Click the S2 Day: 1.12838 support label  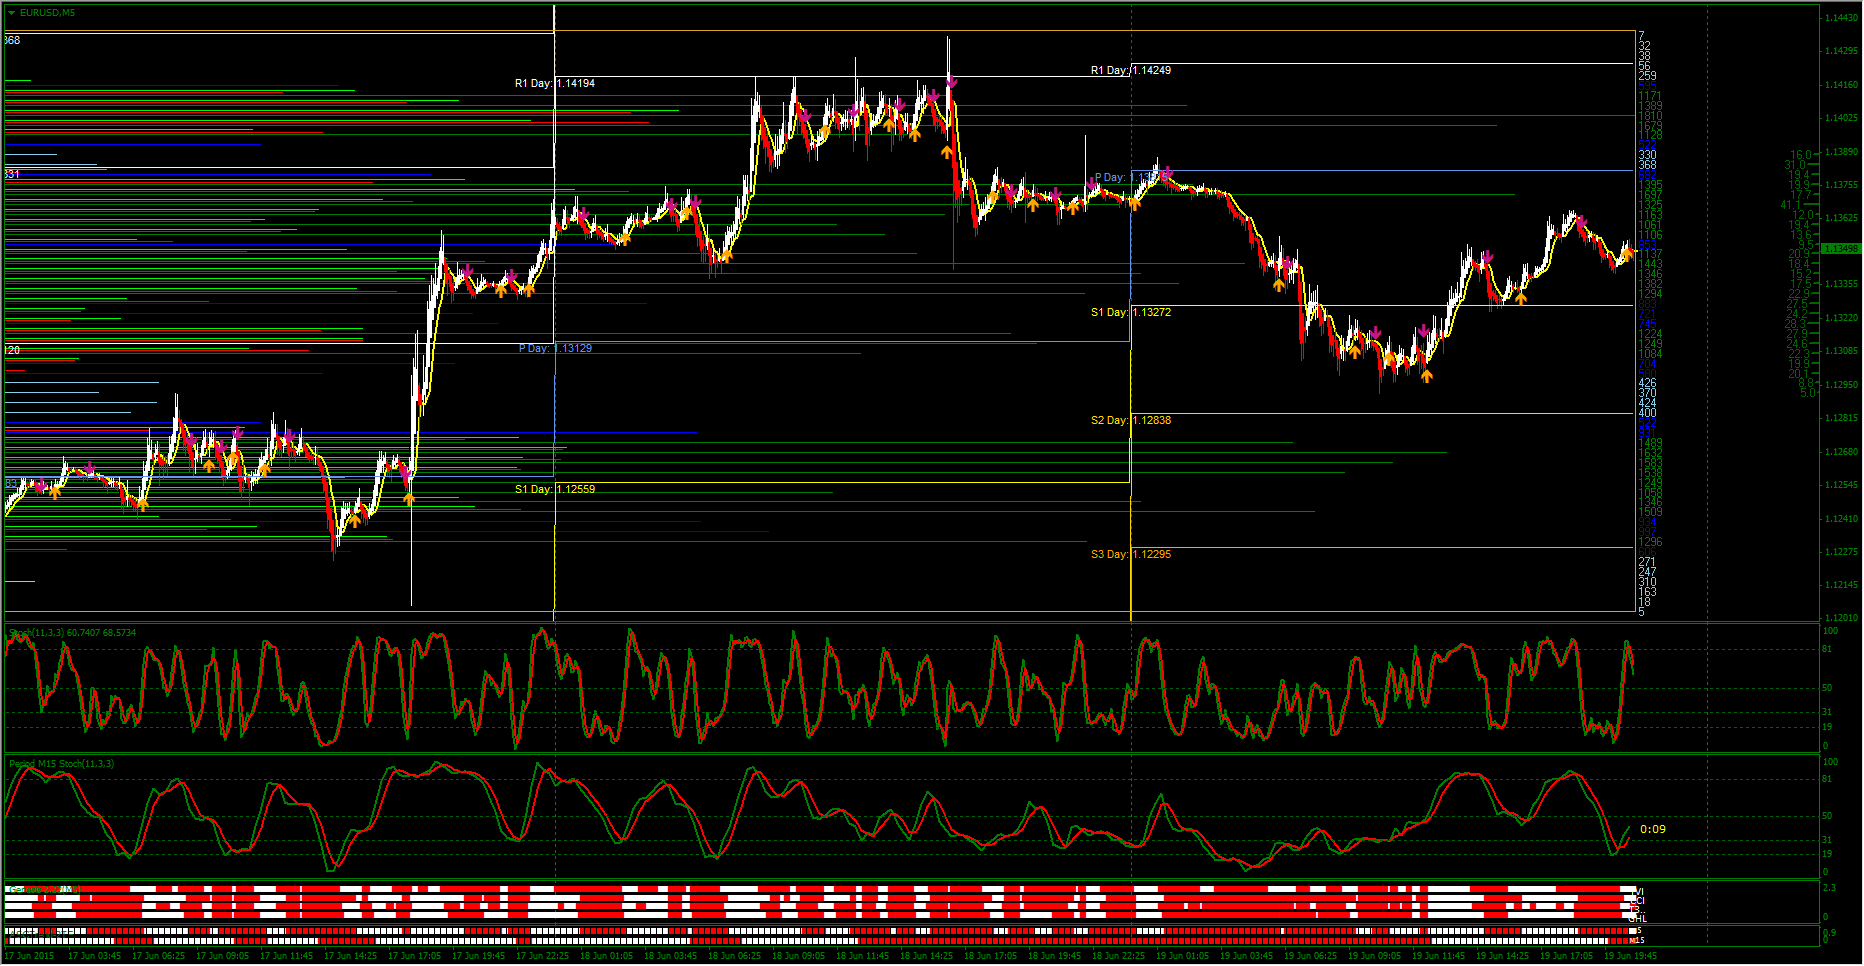(1131, 421)
